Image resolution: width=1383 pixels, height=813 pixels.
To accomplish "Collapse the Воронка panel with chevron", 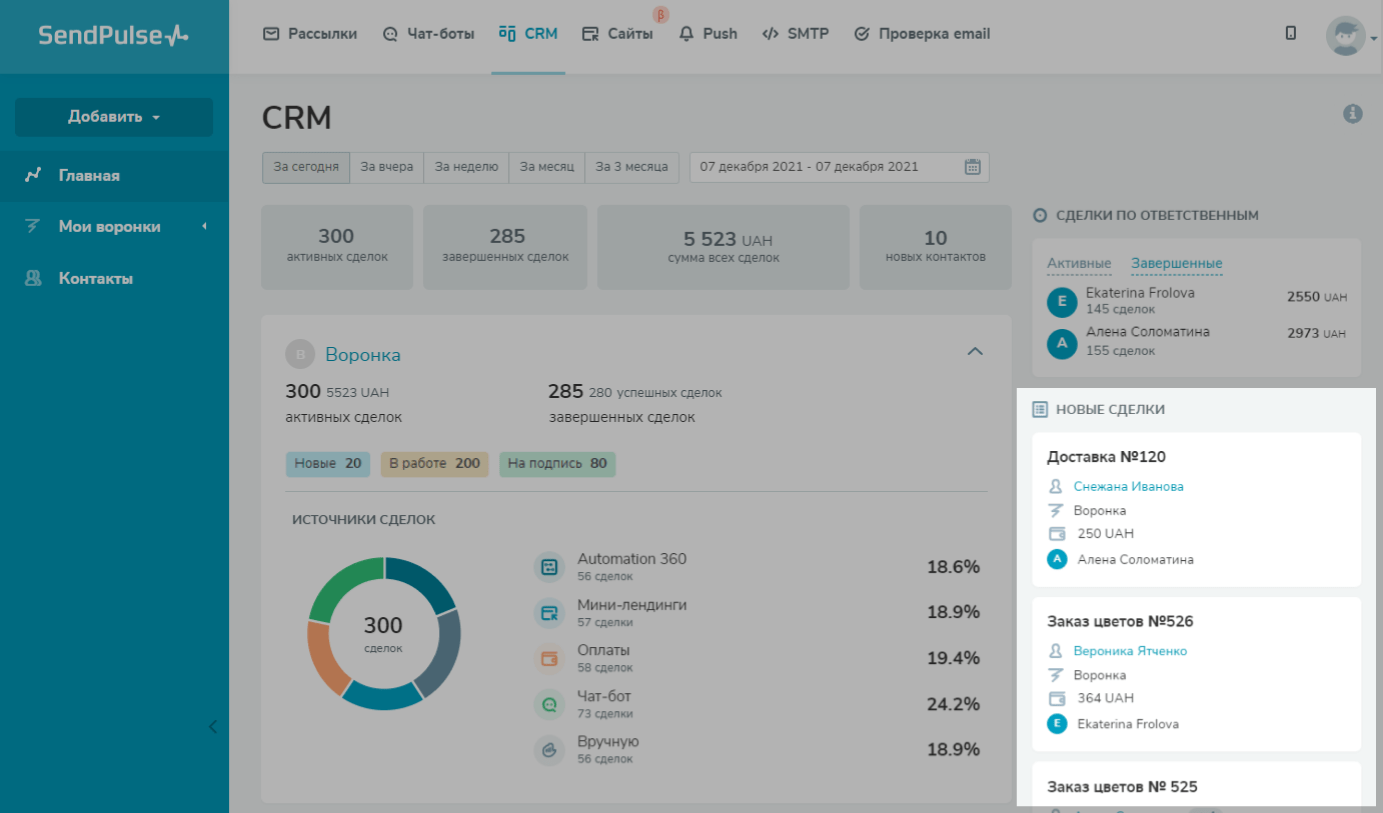I will [975, 351].
